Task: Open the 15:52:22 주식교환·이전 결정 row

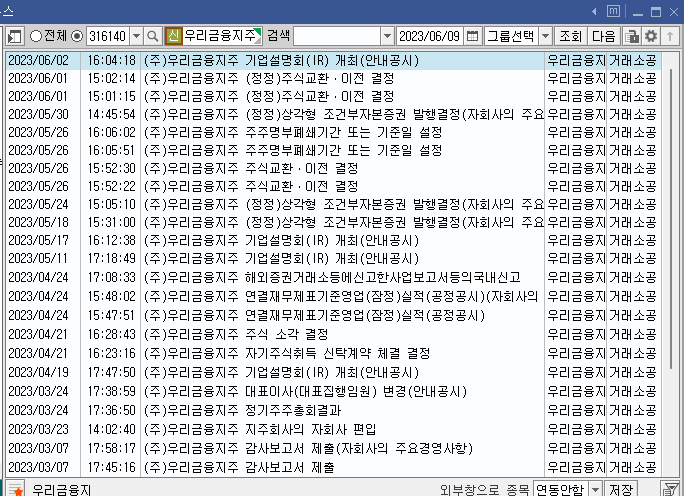Action: click(x=333, y=186)
